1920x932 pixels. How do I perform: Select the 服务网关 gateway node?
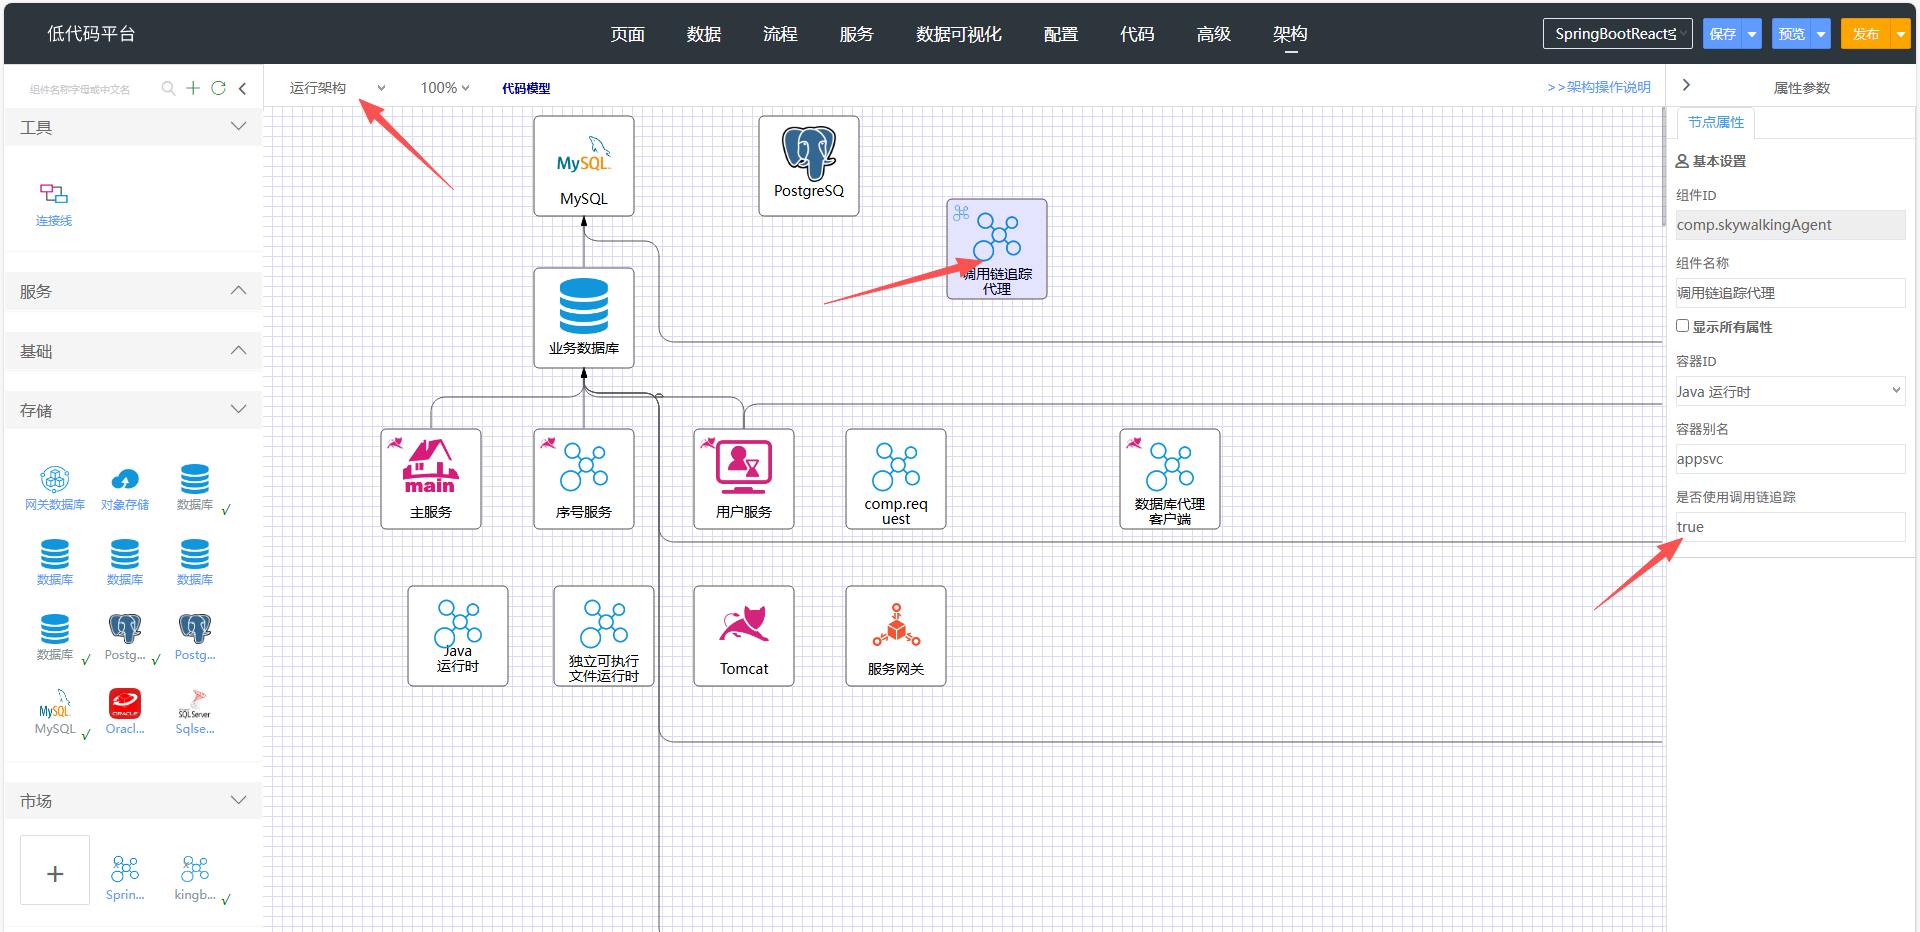coord(896,635)
